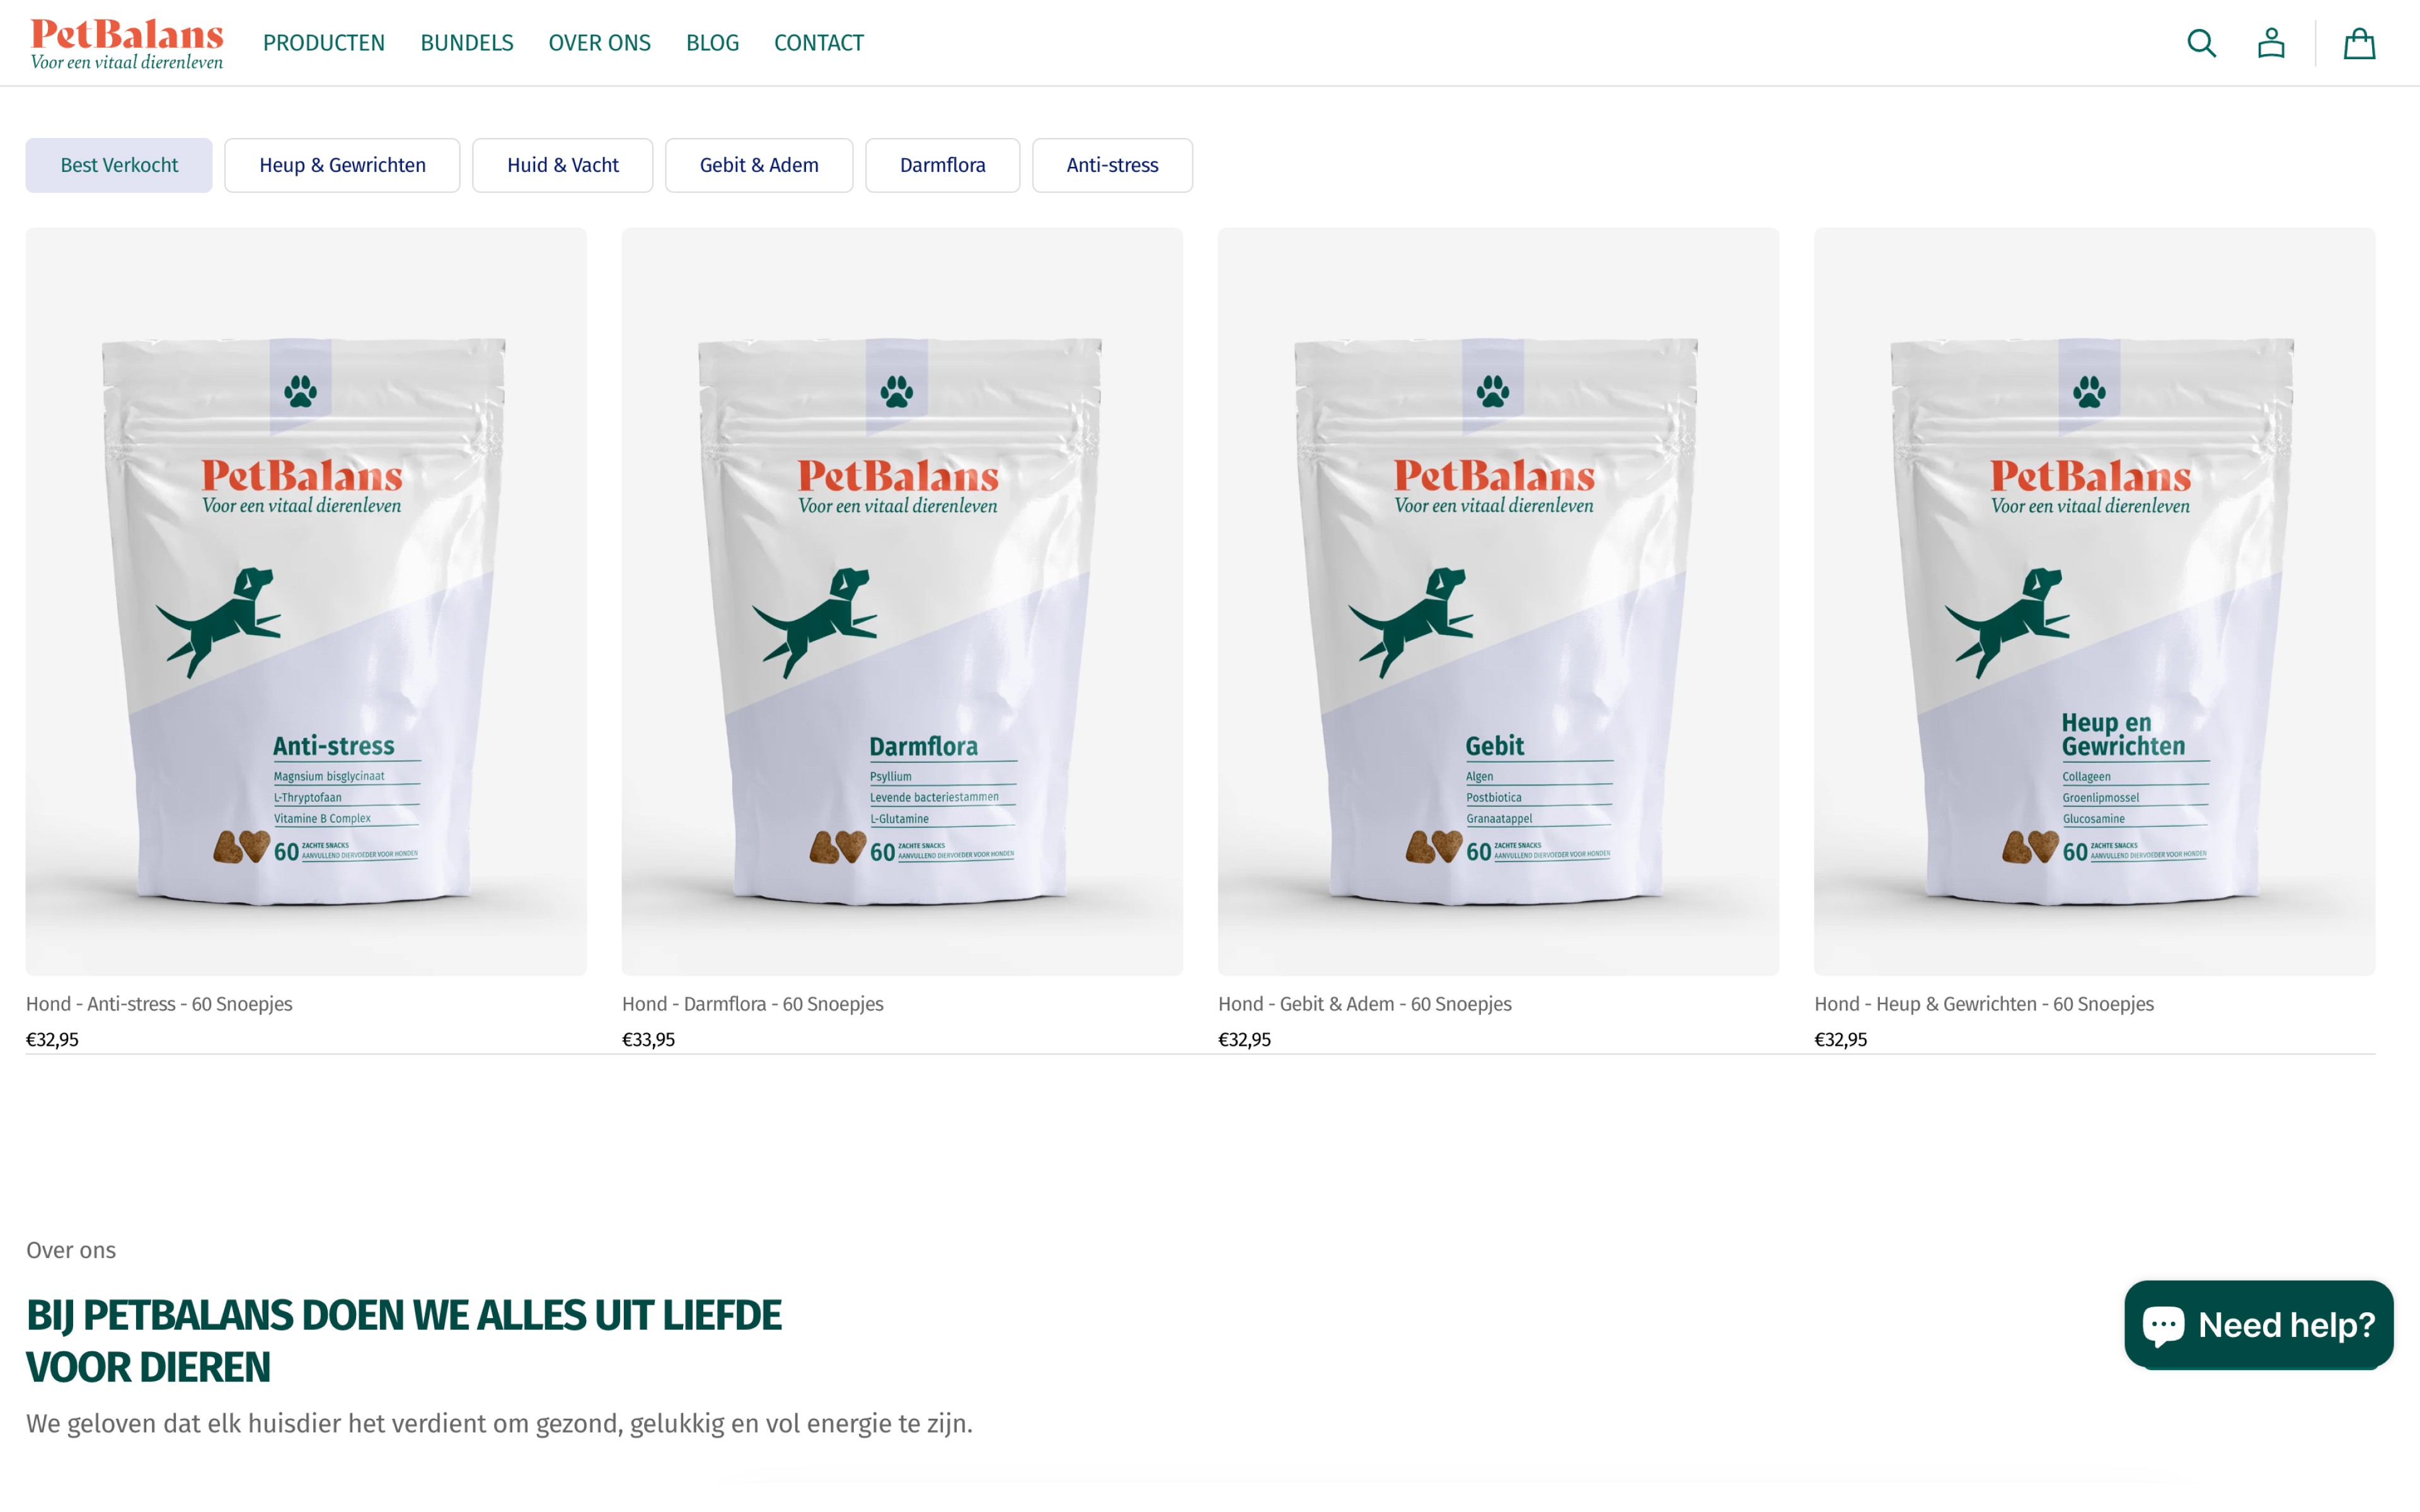Switch to the Huid & Vacht tab
This screenshot has width=2420, height=1512.
point(563,165)
